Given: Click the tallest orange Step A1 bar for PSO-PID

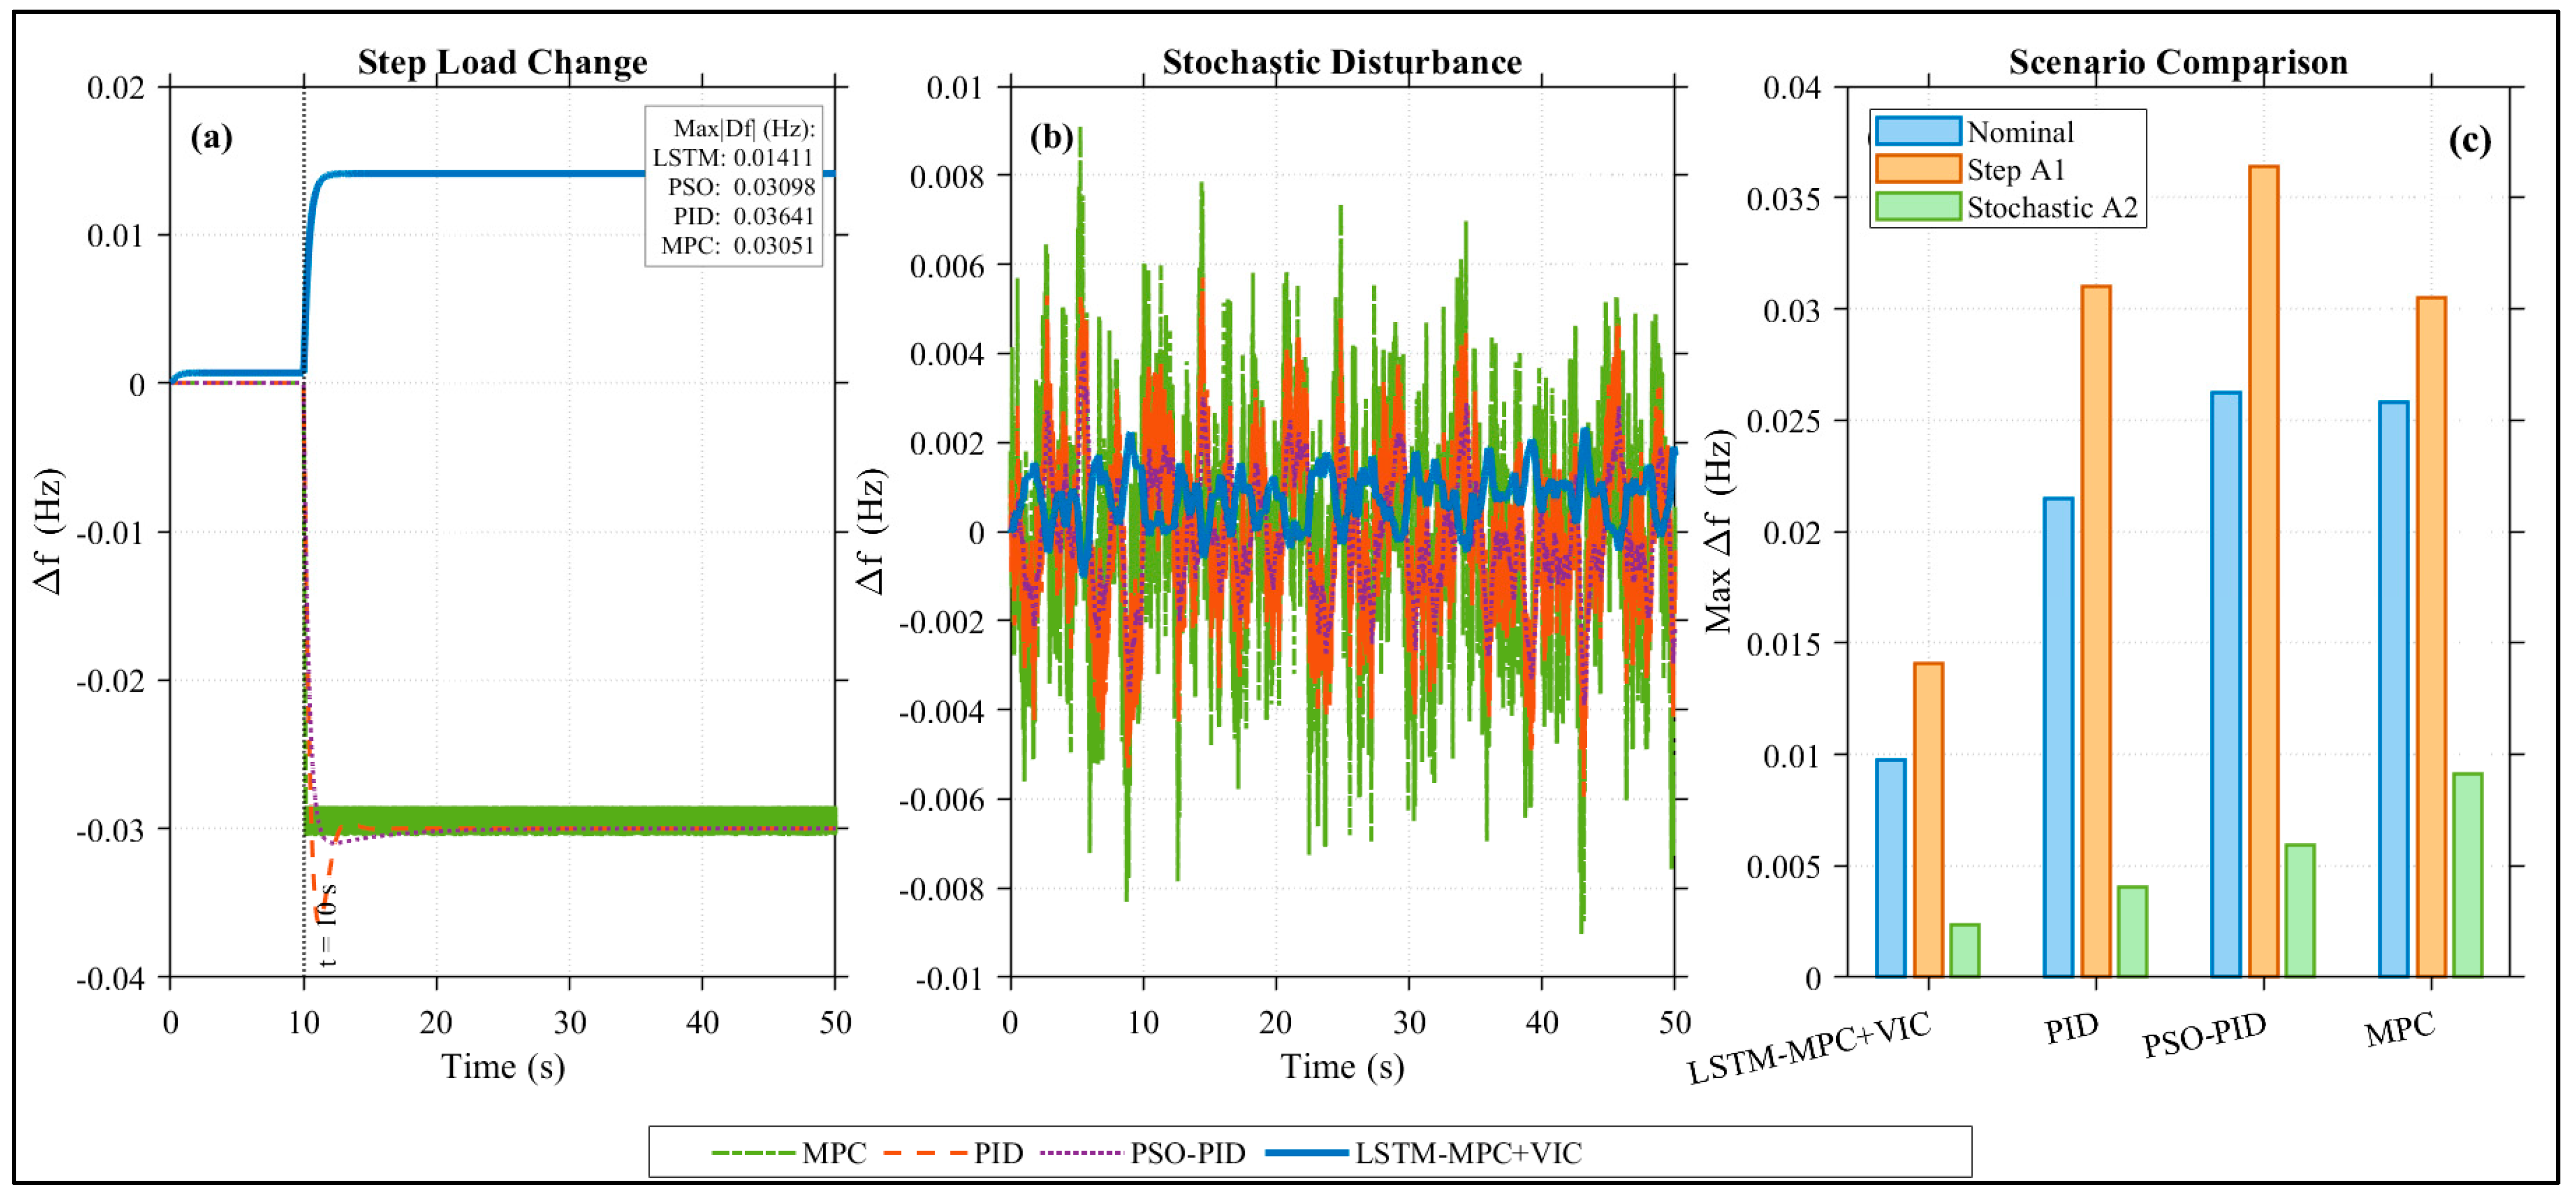Looking at the screenshot, I should (2264, 571).
